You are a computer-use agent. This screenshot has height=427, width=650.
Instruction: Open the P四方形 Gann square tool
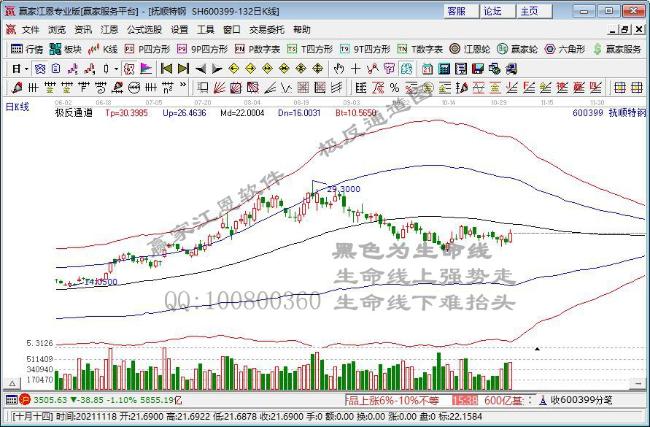pyautogui.click(x=147, y=49)
